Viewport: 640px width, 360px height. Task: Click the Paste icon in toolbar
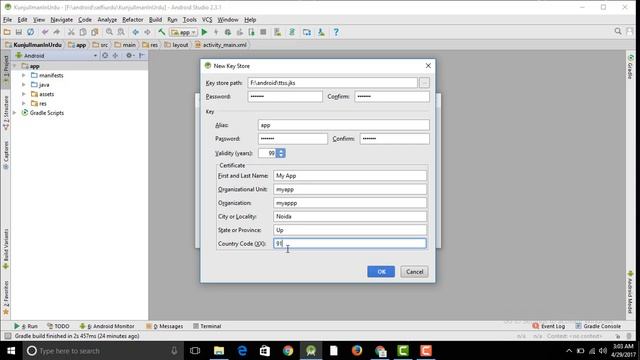click(95, 32)
